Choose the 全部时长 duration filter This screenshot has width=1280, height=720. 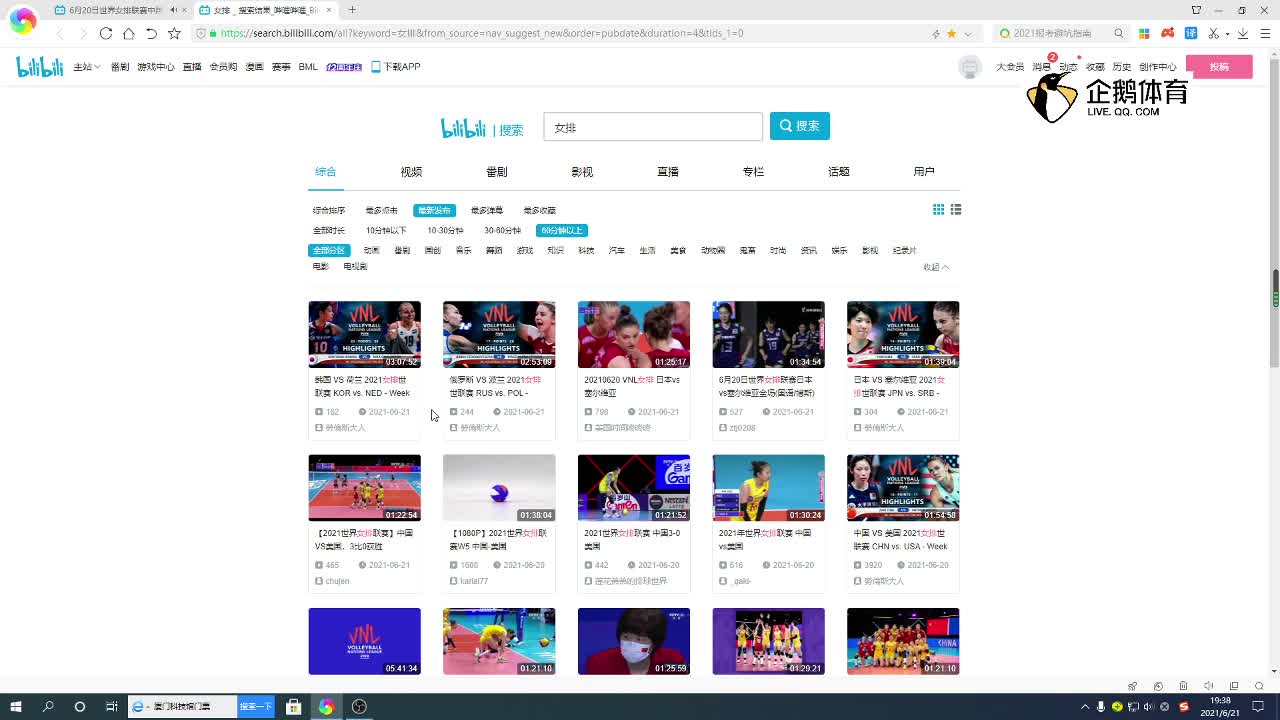(329, 231)
